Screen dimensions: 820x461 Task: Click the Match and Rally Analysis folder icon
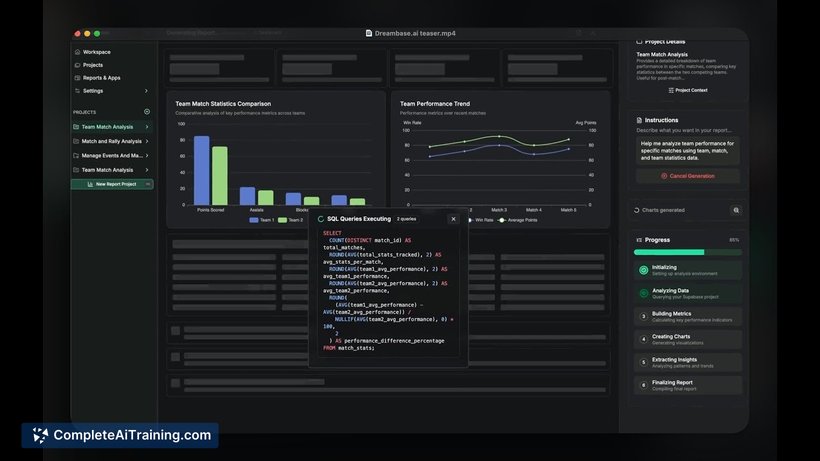(x=76, y=141)
